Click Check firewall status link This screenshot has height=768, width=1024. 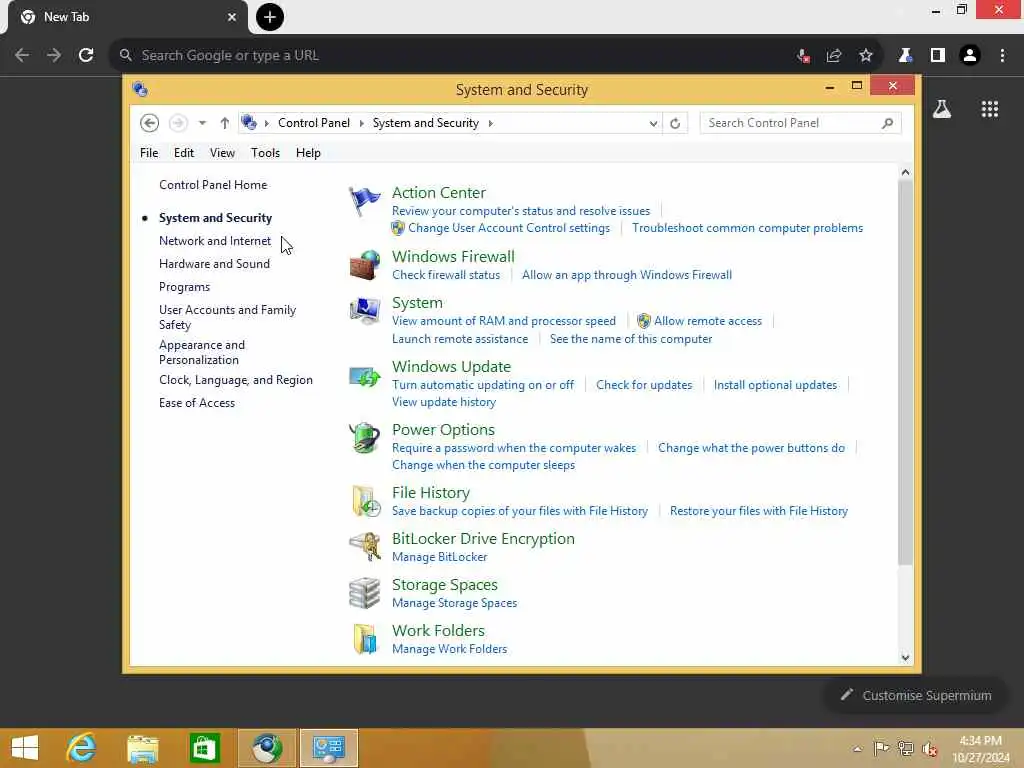click(446, 275)
